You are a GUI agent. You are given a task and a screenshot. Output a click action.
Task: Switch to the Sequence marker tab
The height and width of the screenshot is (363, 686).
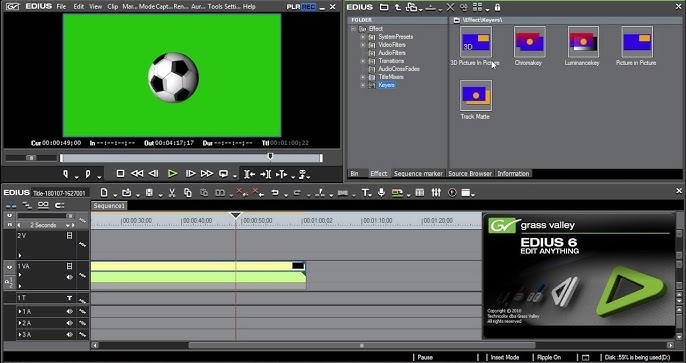tap(418, 174)
